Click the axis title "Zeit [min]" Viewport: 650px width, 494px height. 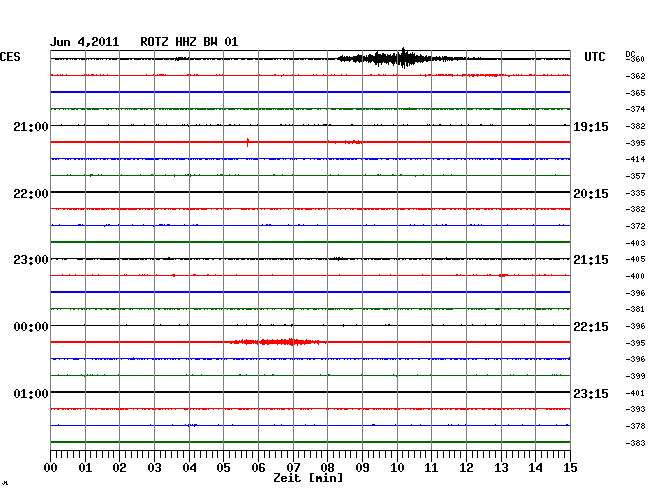click(x=308, y=478)
